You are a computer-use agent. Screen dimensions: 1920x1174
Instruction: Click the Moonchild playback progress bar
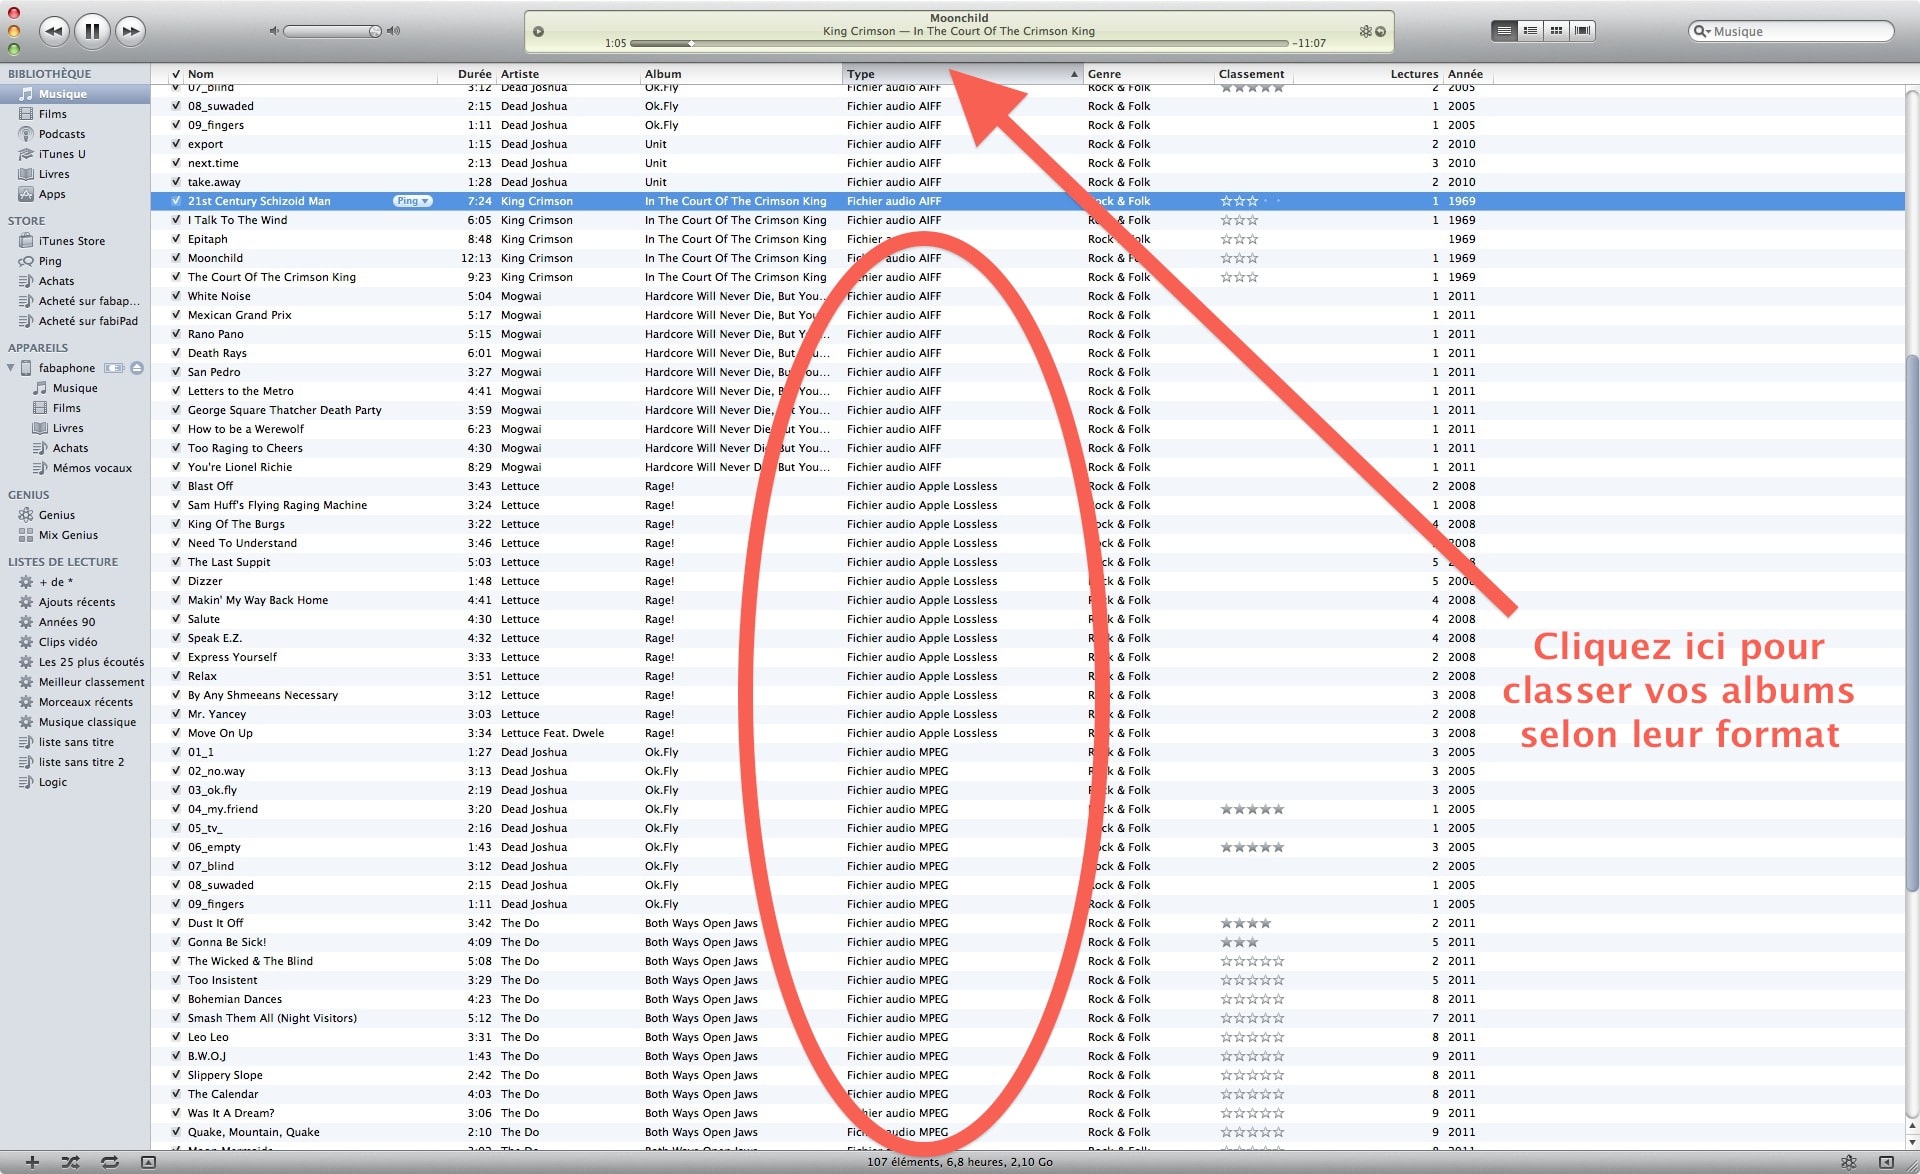(x=959, y=43)
